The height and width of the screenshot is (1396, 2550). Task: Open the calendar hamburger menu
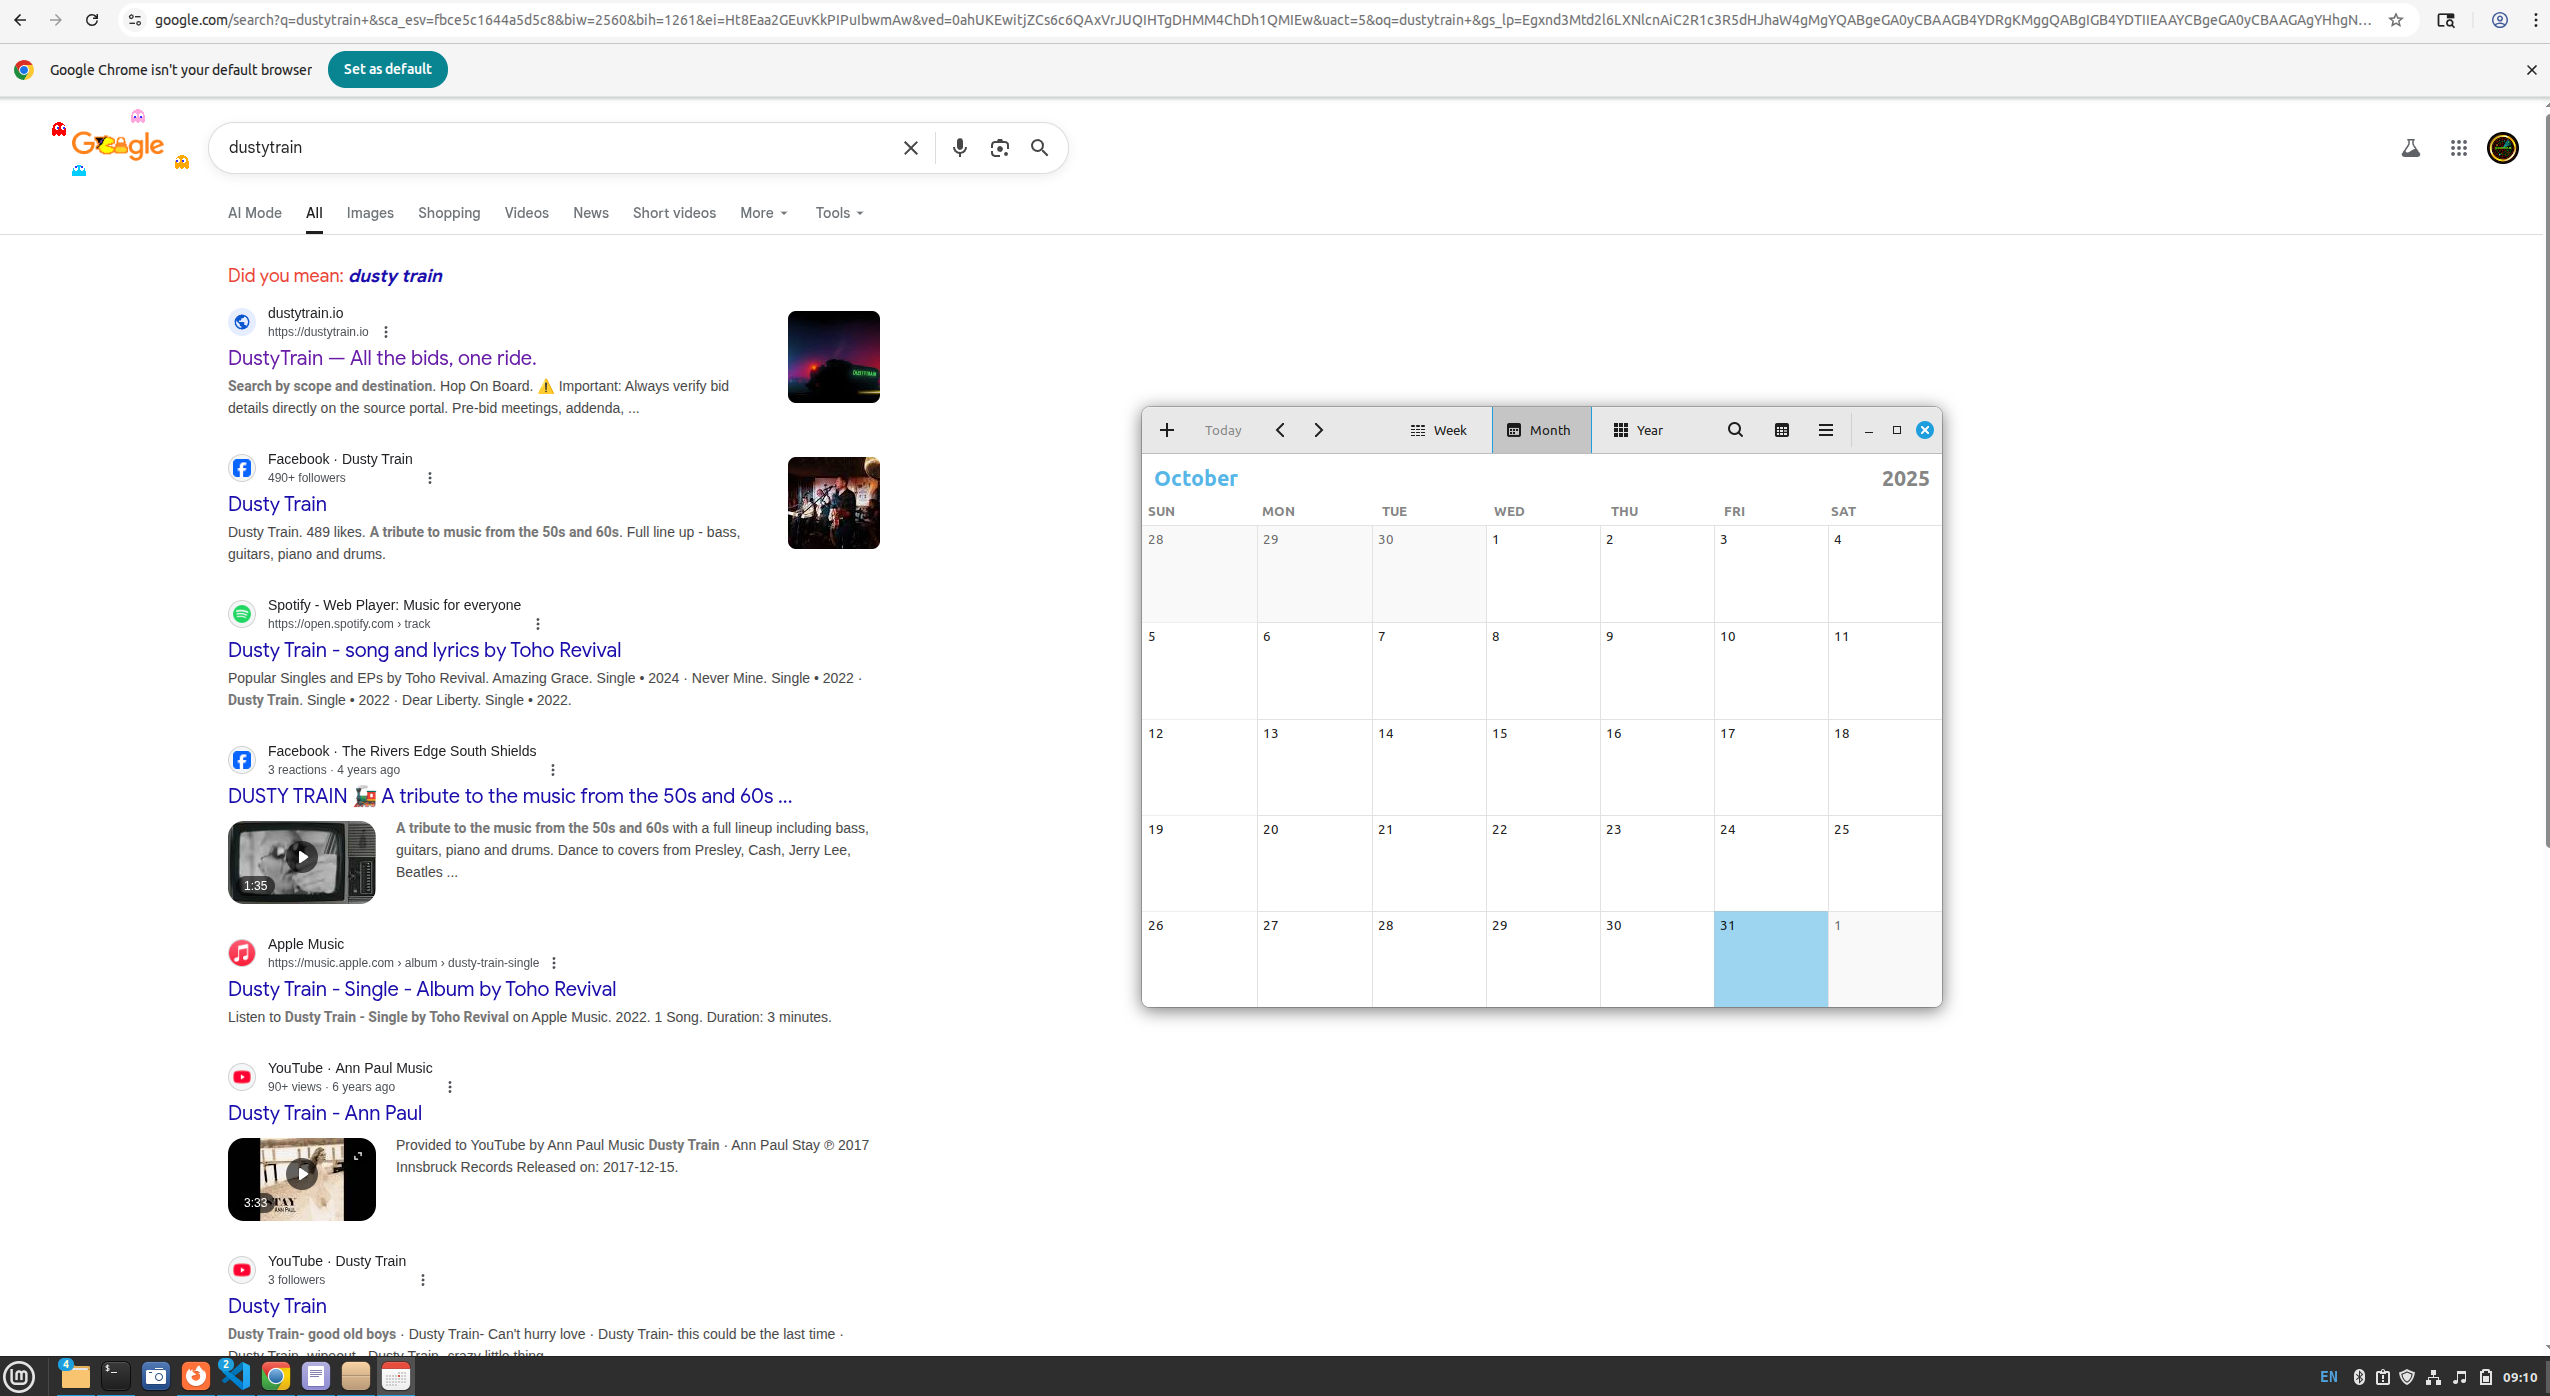[1825, 430]
